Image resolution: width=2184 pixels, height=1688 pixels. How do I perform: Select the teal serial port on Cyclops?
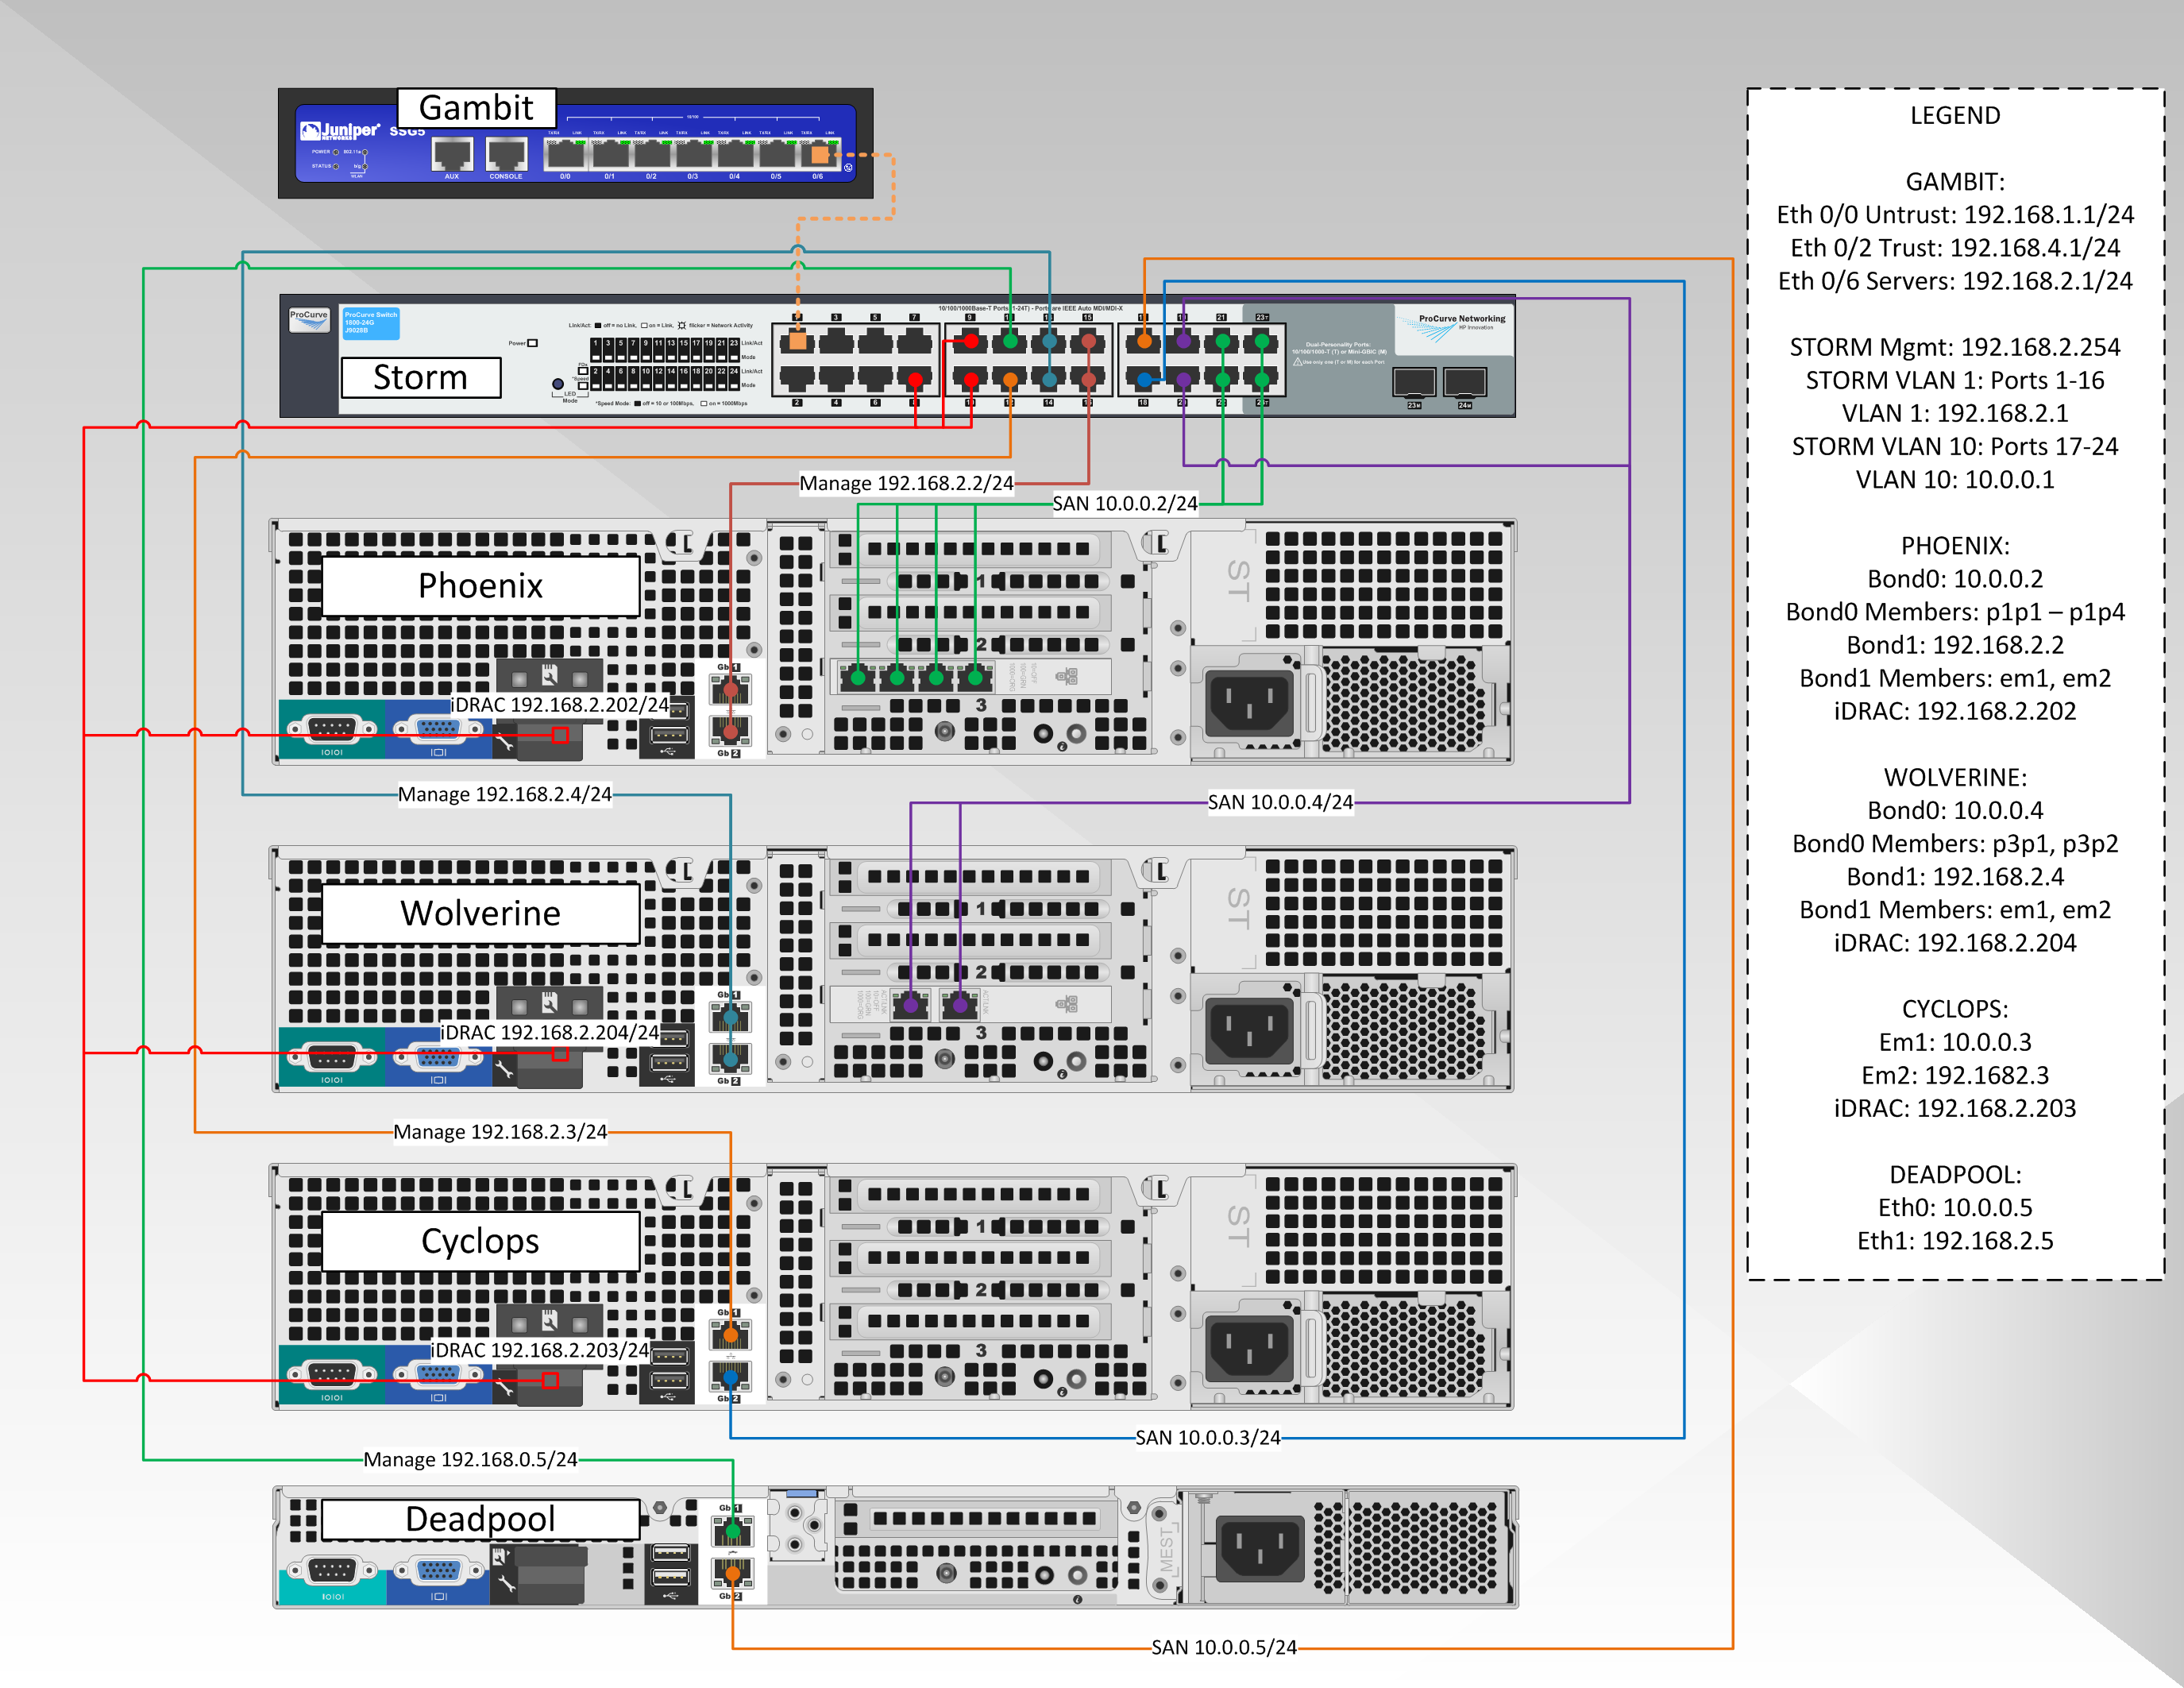pyautogui.click(x=331, y=1374)
